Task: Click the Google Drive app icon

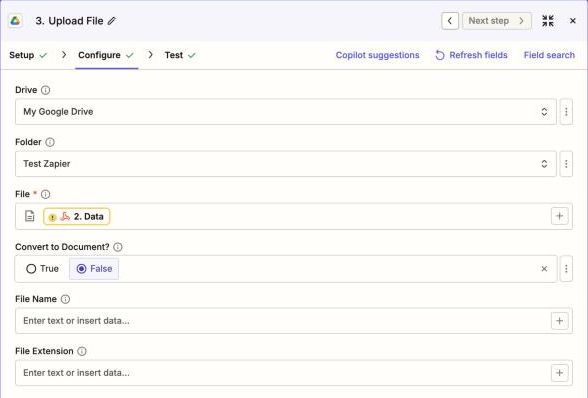Action: (x=15, y=21)
